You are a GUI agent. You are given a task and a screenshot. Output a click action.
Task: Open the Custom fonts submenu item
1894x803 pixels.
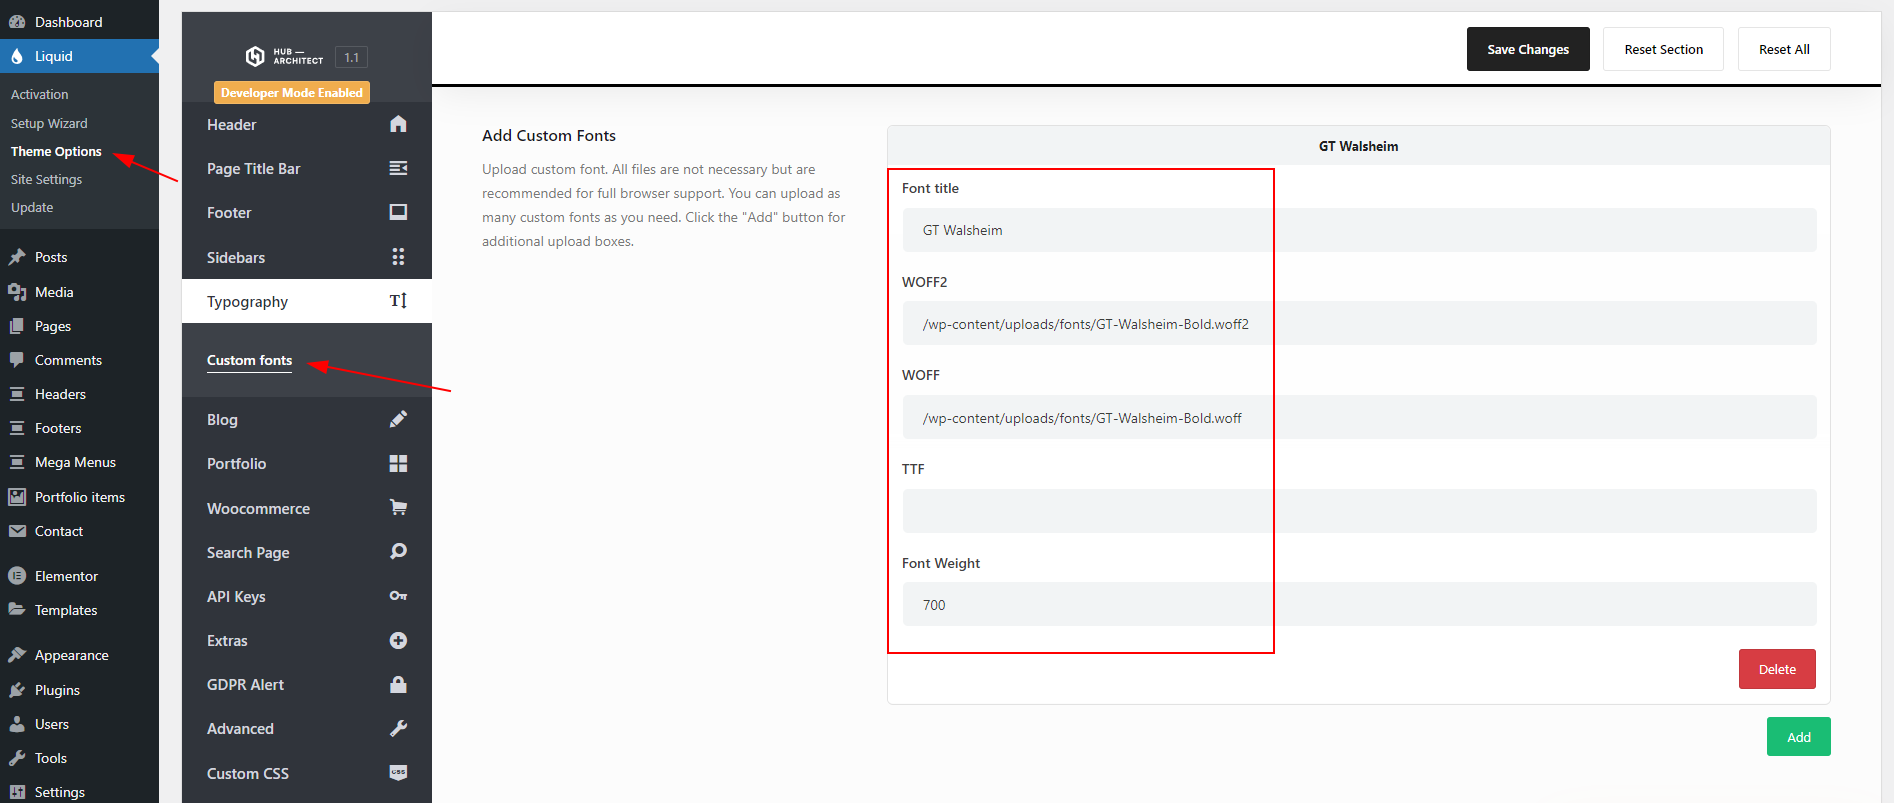[x=249, y=360]
